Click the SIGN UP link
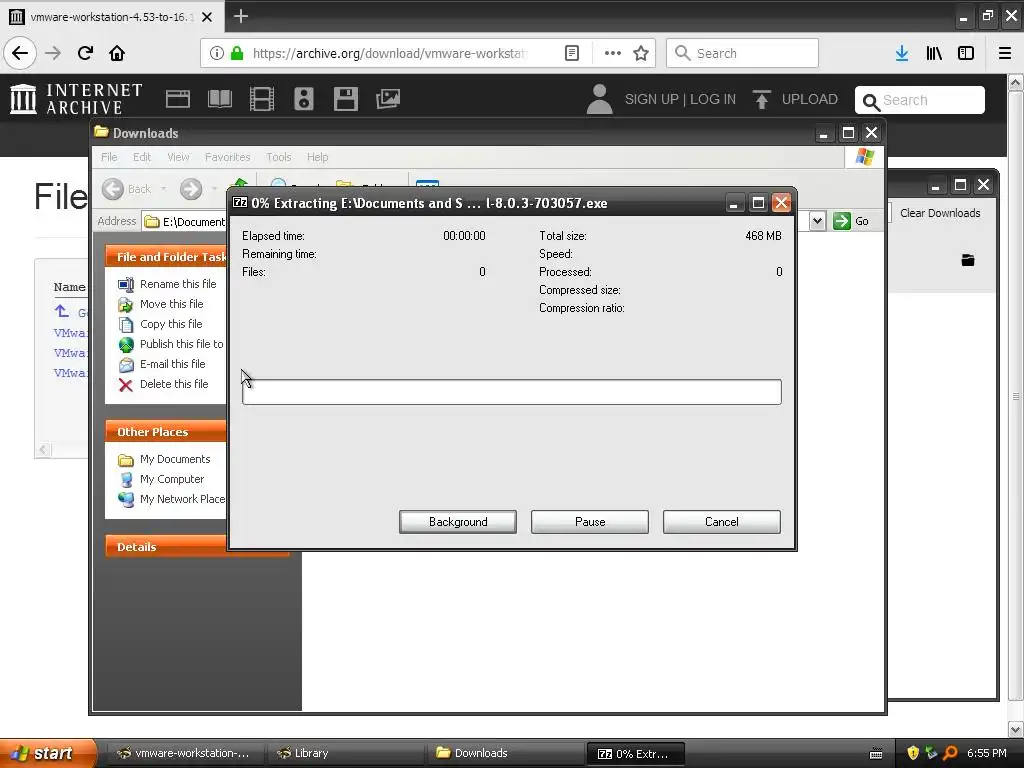The width and height of the screenshot is (1024, 768). (x=651, y=99)
